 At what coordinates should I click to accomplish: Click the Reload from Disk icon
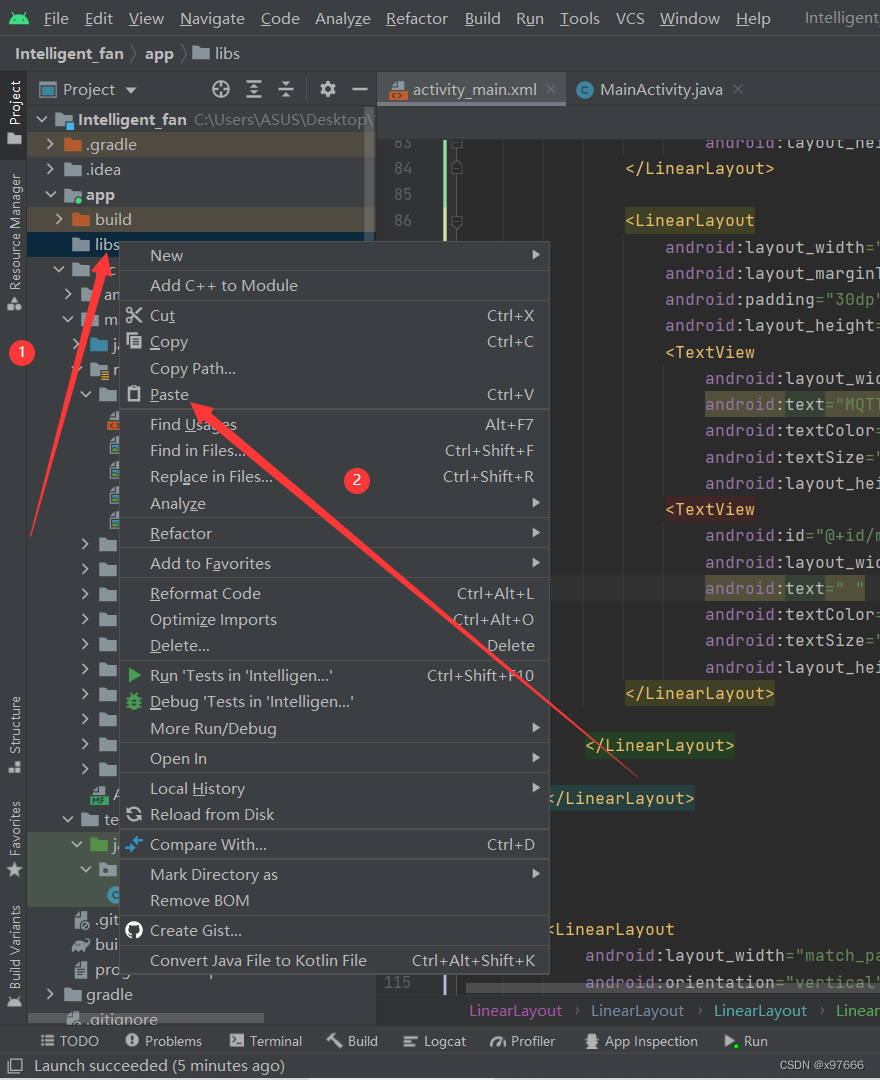[134, 815]
